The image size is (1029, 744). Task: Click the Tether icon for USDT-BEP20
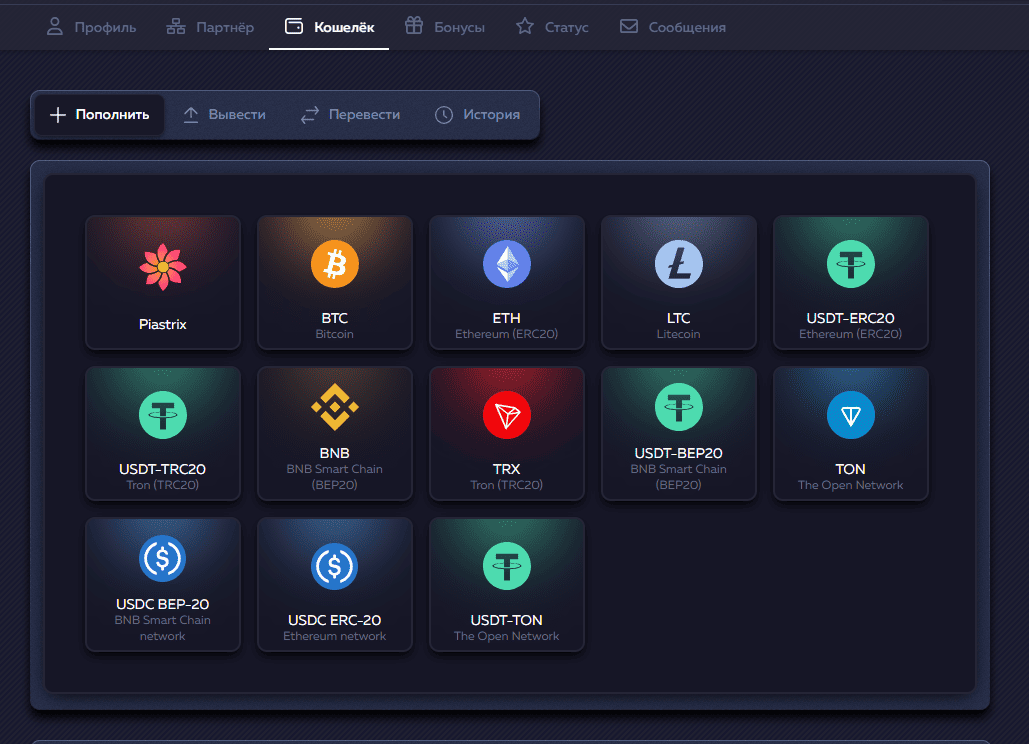[x=679, y=407]
